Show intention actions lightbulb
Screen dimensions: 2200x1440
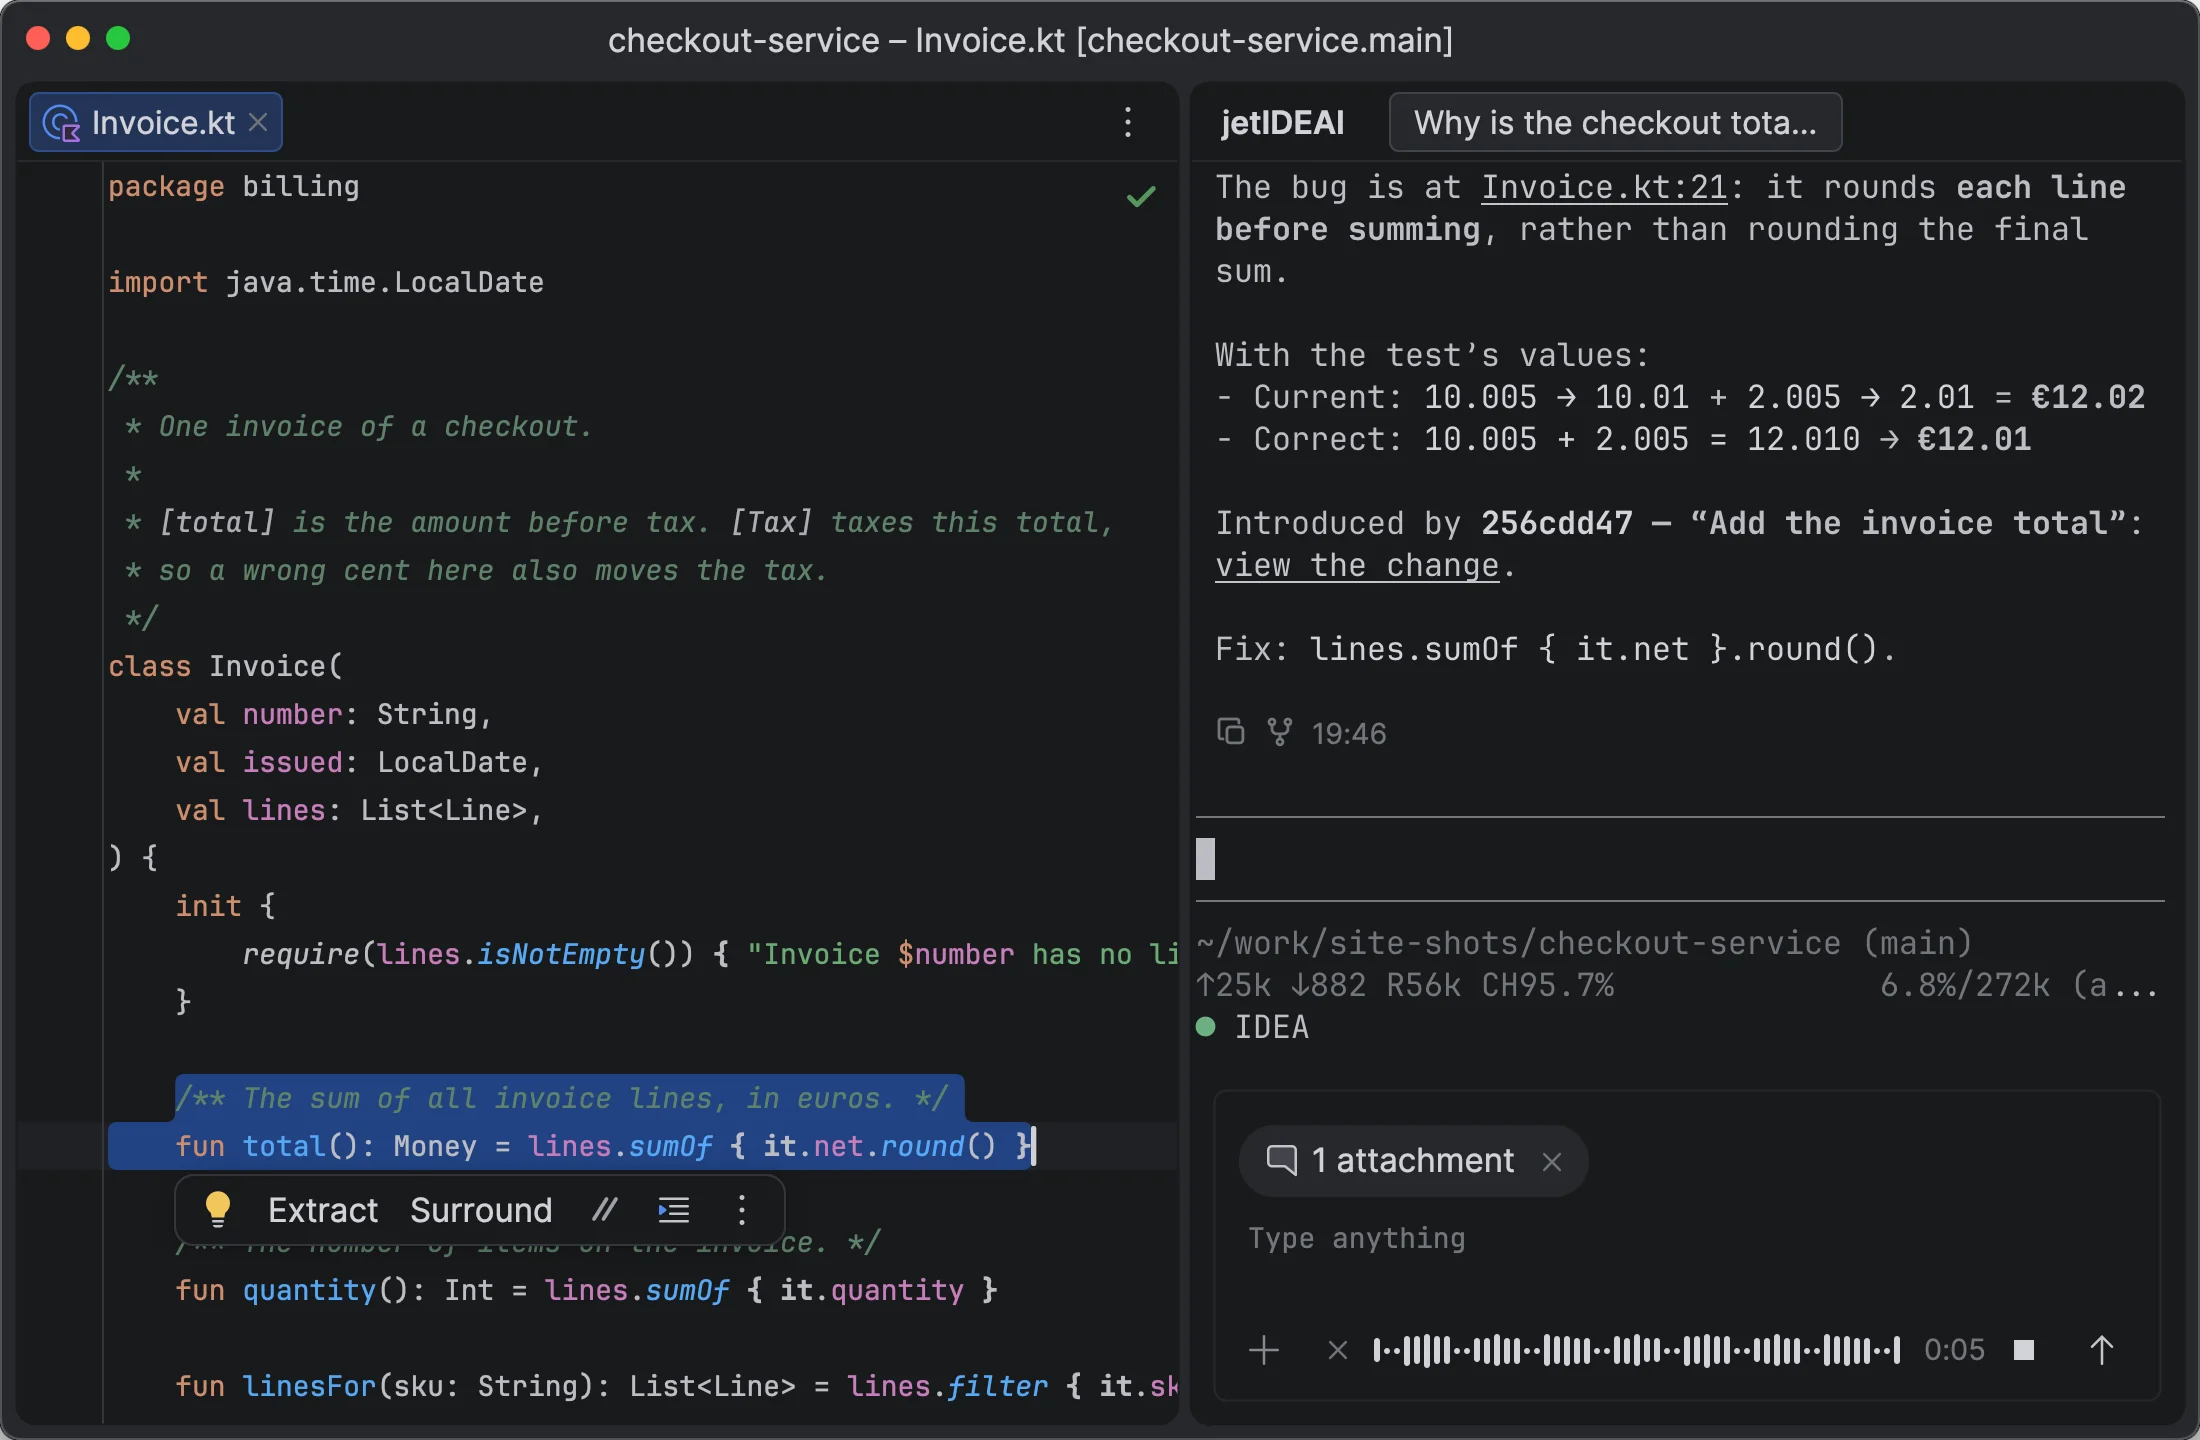(217, 1209)
